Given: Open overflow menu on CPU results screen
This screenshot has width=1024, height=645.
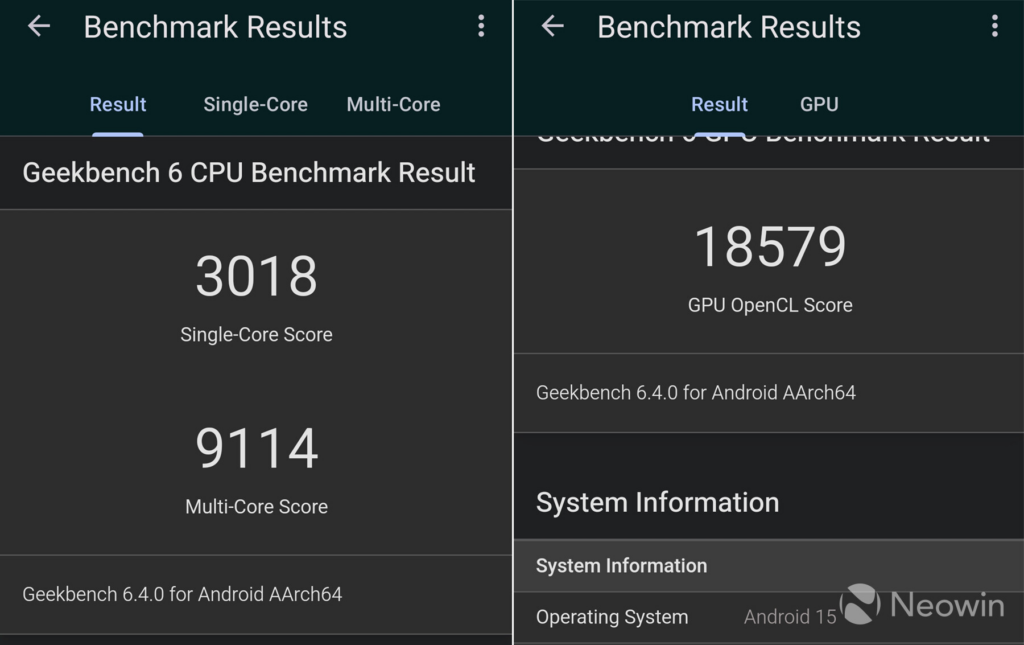Looking at the screenshot, I should click(481, 27).
